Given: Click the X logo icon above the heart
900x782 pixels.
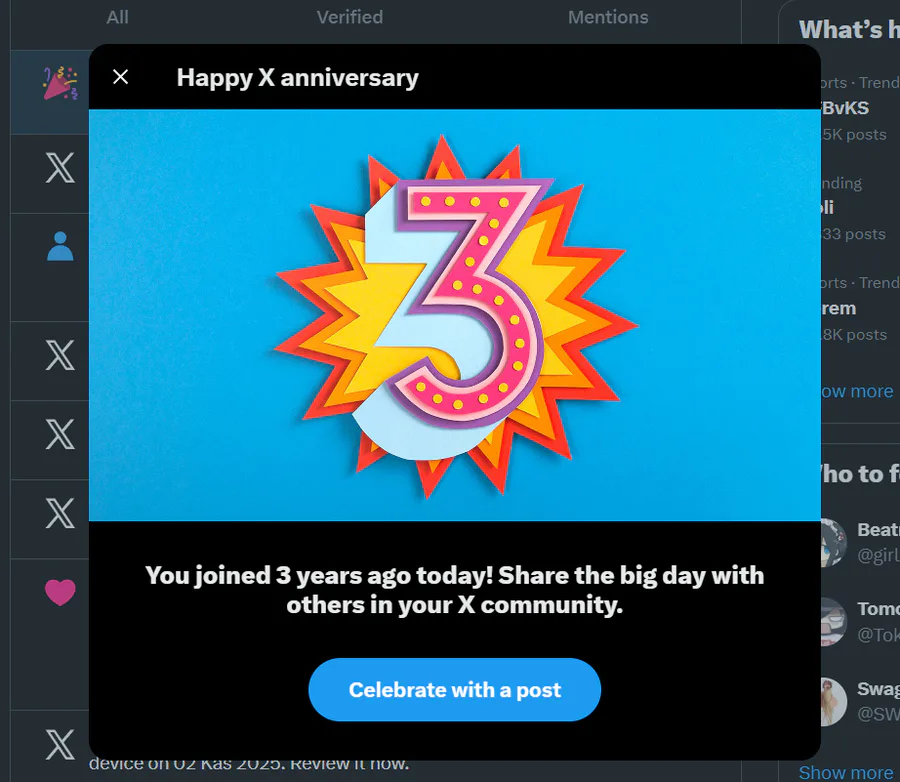Looking at the screenshot, I should tap(60, 513).
